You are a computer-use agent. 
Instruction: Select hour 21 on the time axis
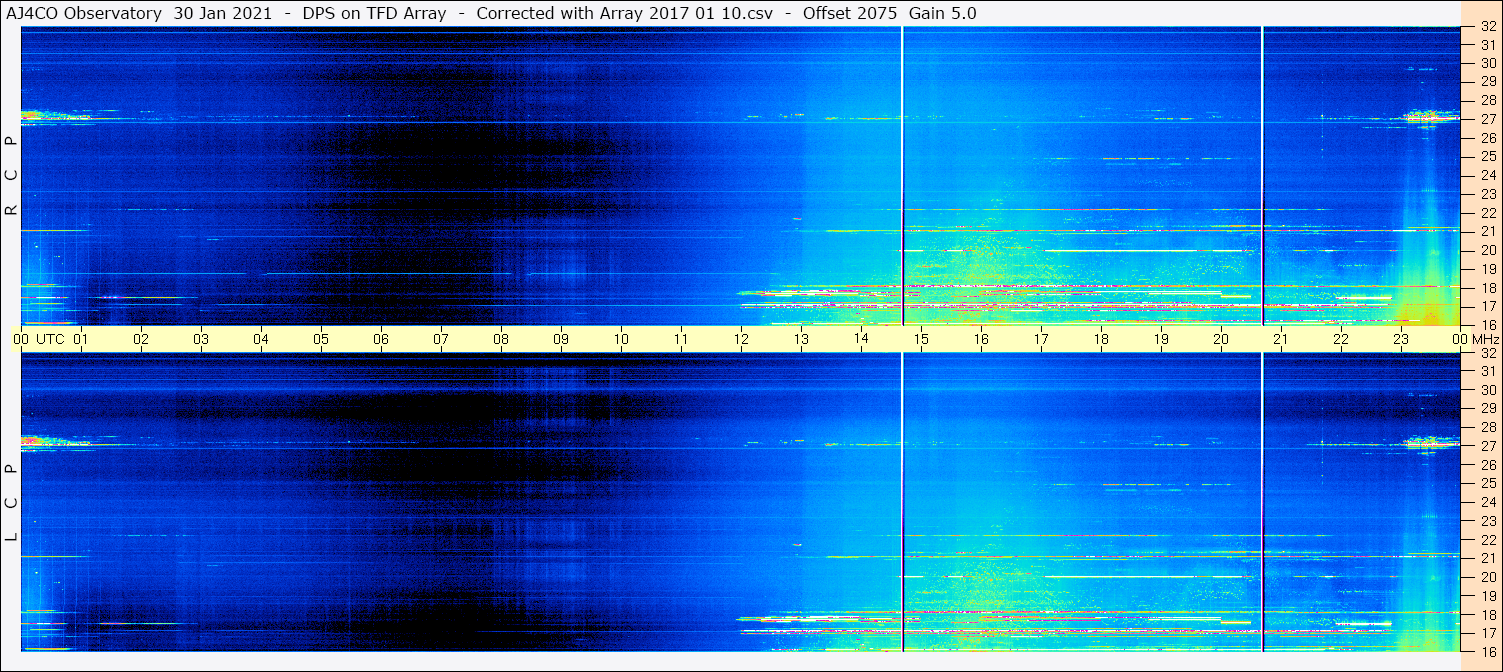(1281, 339)
